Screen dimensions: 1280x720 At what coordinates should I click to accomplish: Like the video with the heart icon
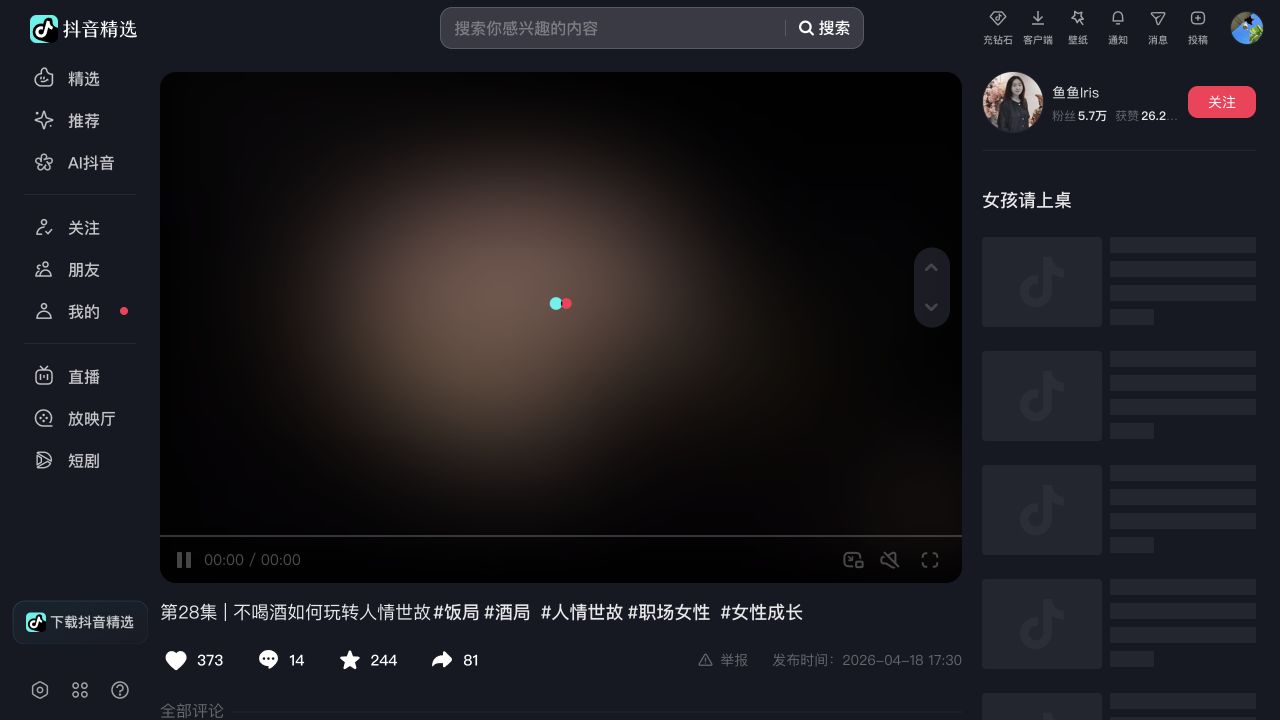176,660
